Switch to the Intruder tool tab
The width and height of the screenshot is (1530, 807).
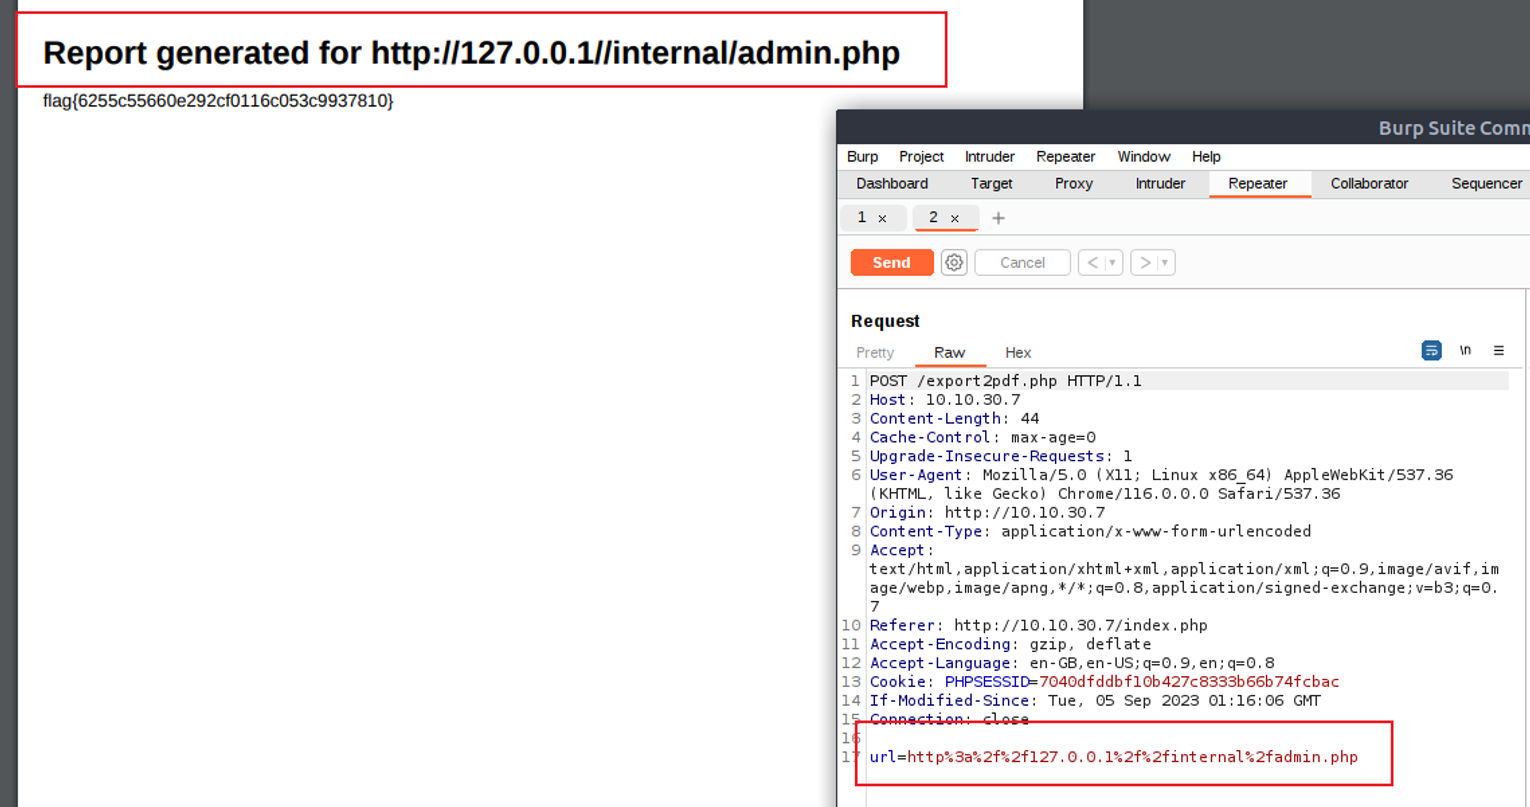[1160, 184]
